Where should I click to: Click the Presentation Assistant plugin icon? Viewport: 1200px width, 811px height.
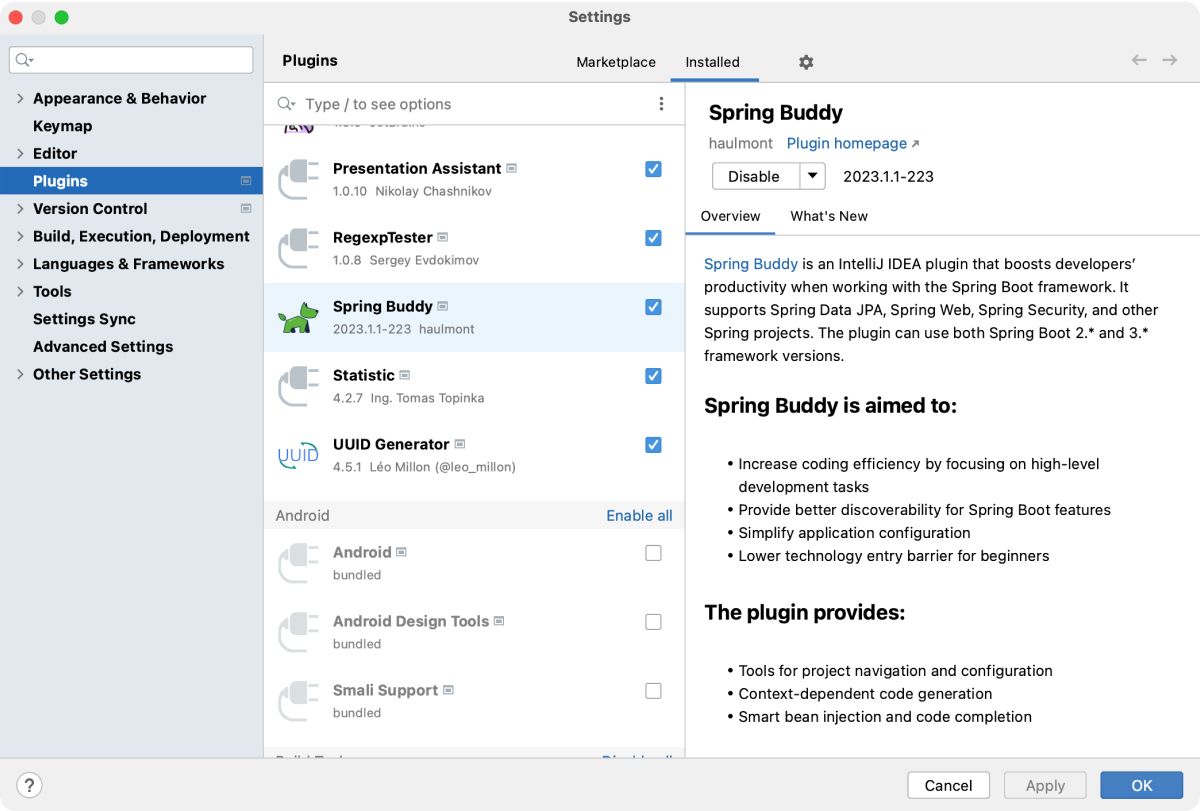[297, 176]
